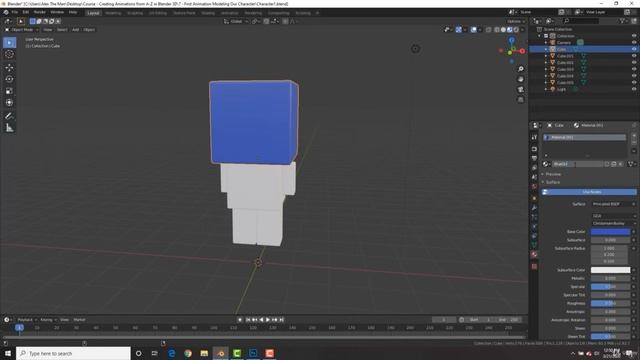Open the Tool properties tab icon
This screenshot has width=640, height=360.
tap(534, 138)
